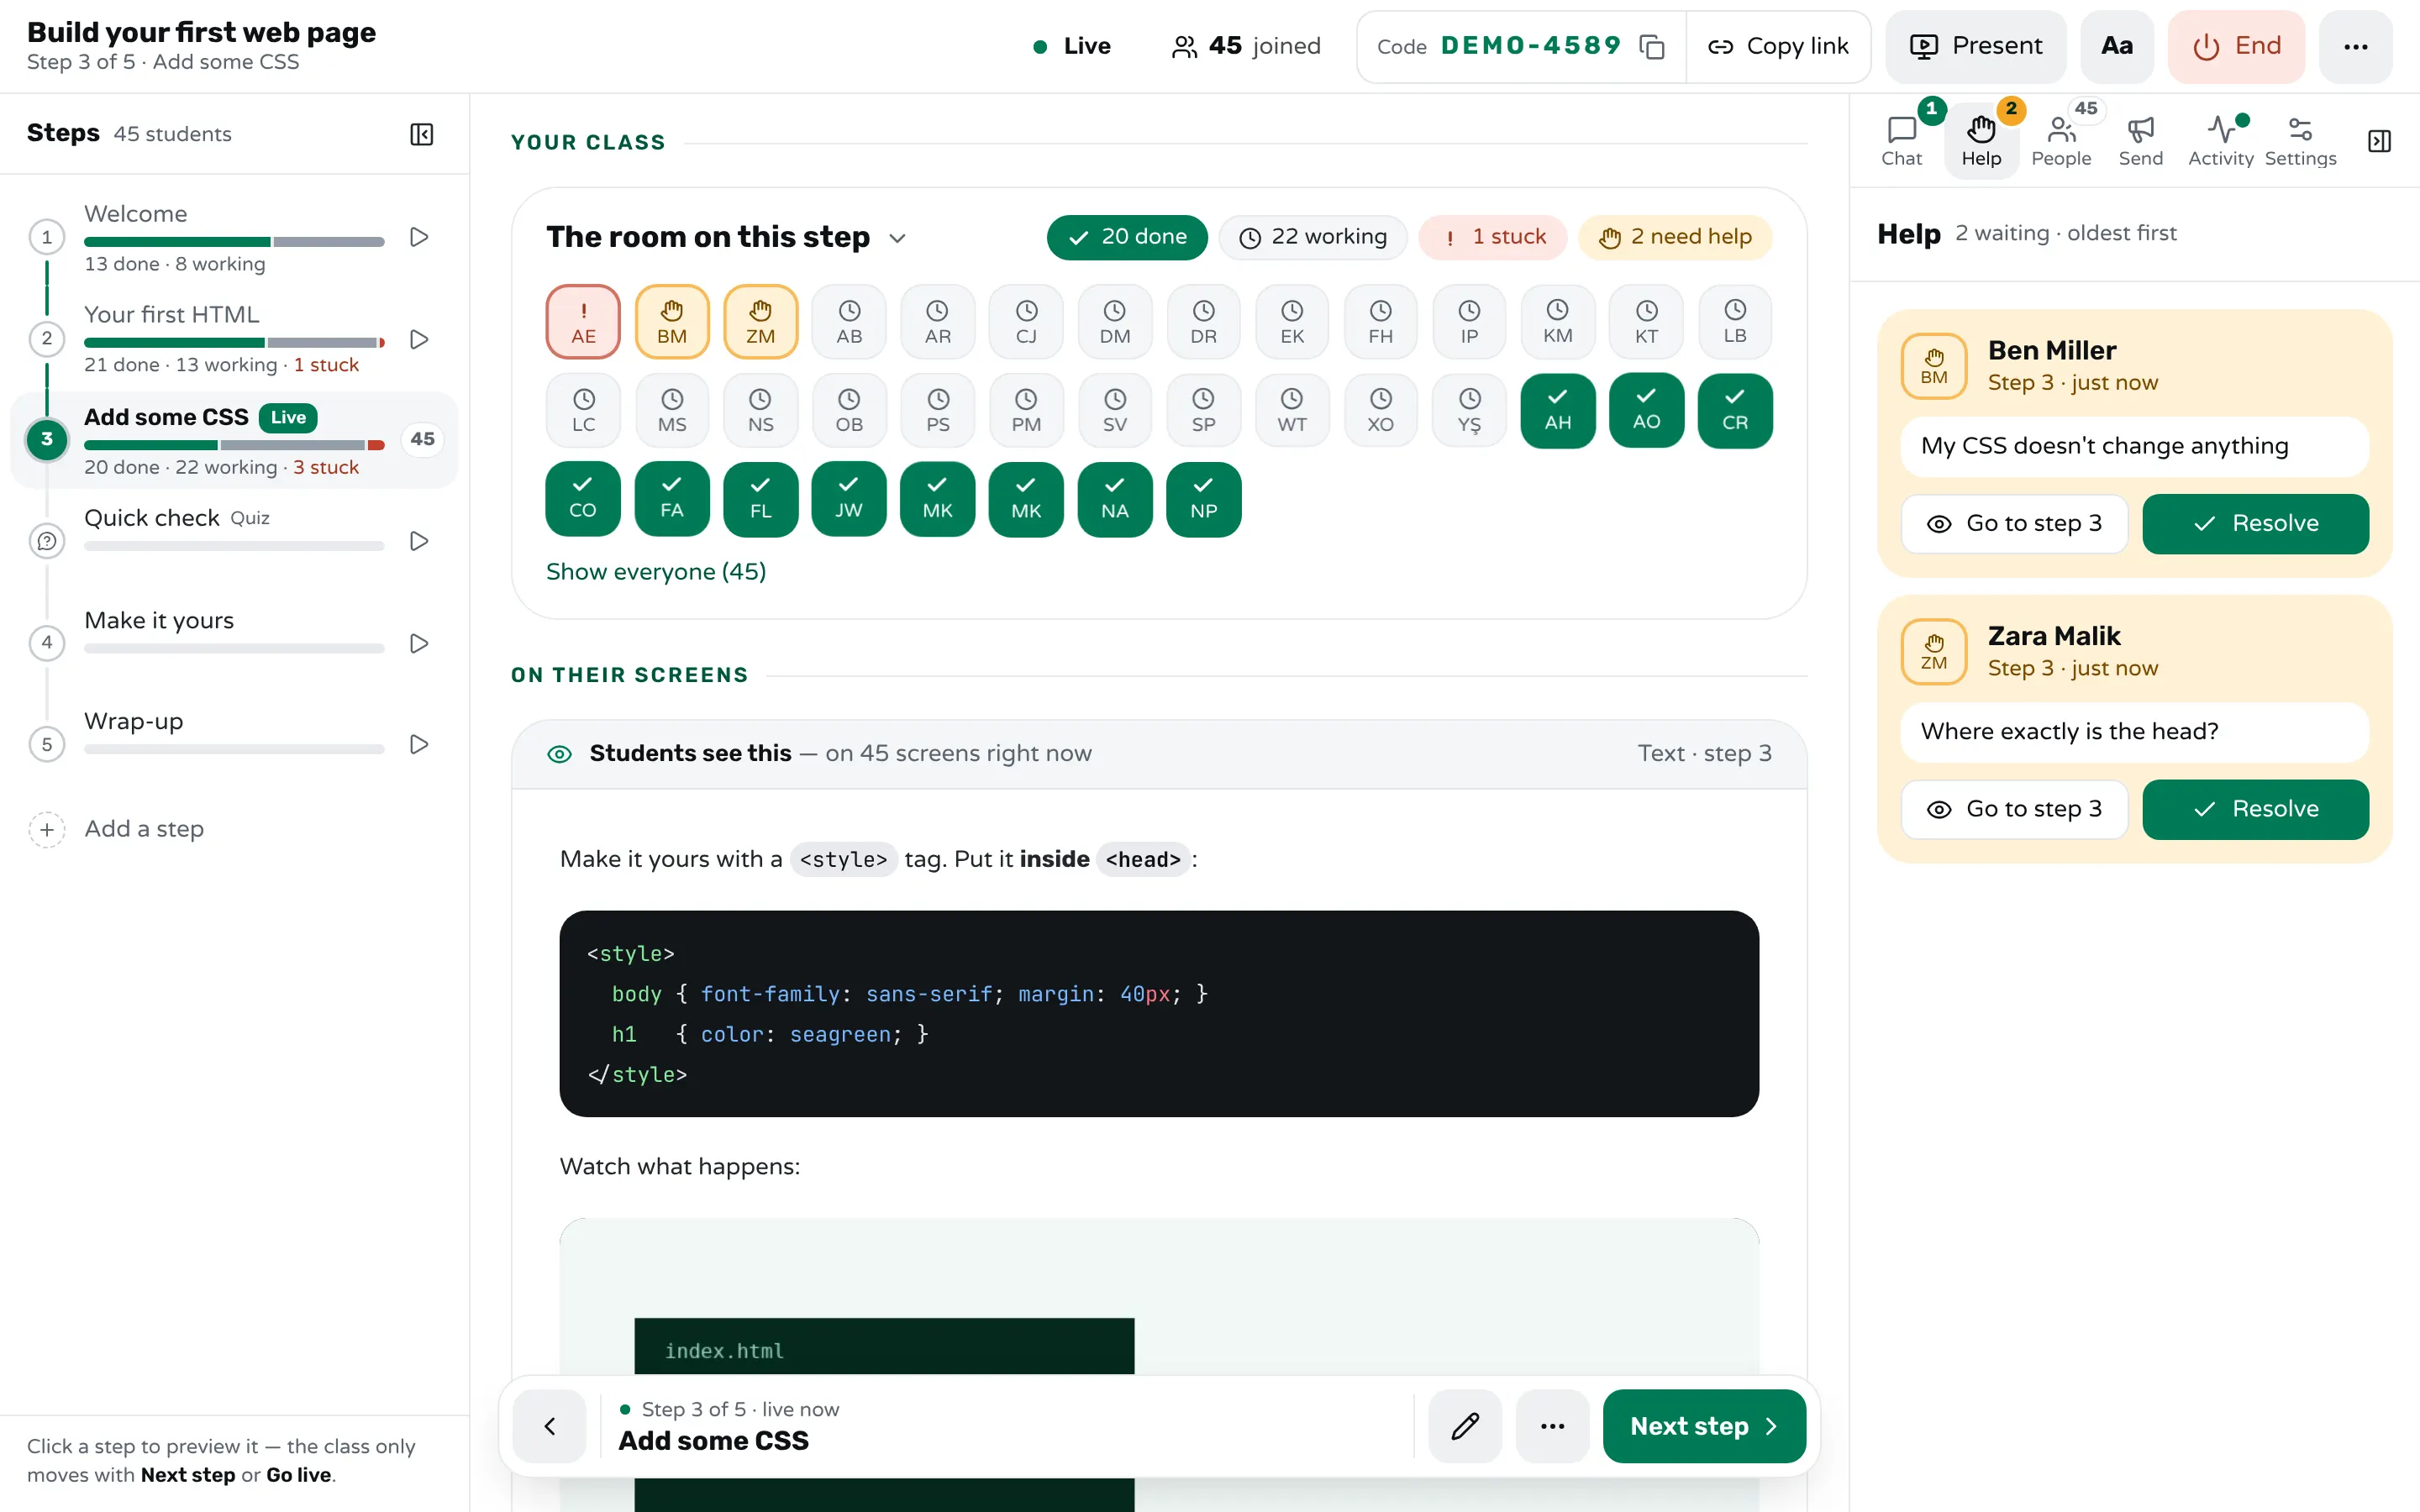End the live session
The height and width of the screenshot is (1512, 2420).
pyautogui.click(x=2236, y=46)
